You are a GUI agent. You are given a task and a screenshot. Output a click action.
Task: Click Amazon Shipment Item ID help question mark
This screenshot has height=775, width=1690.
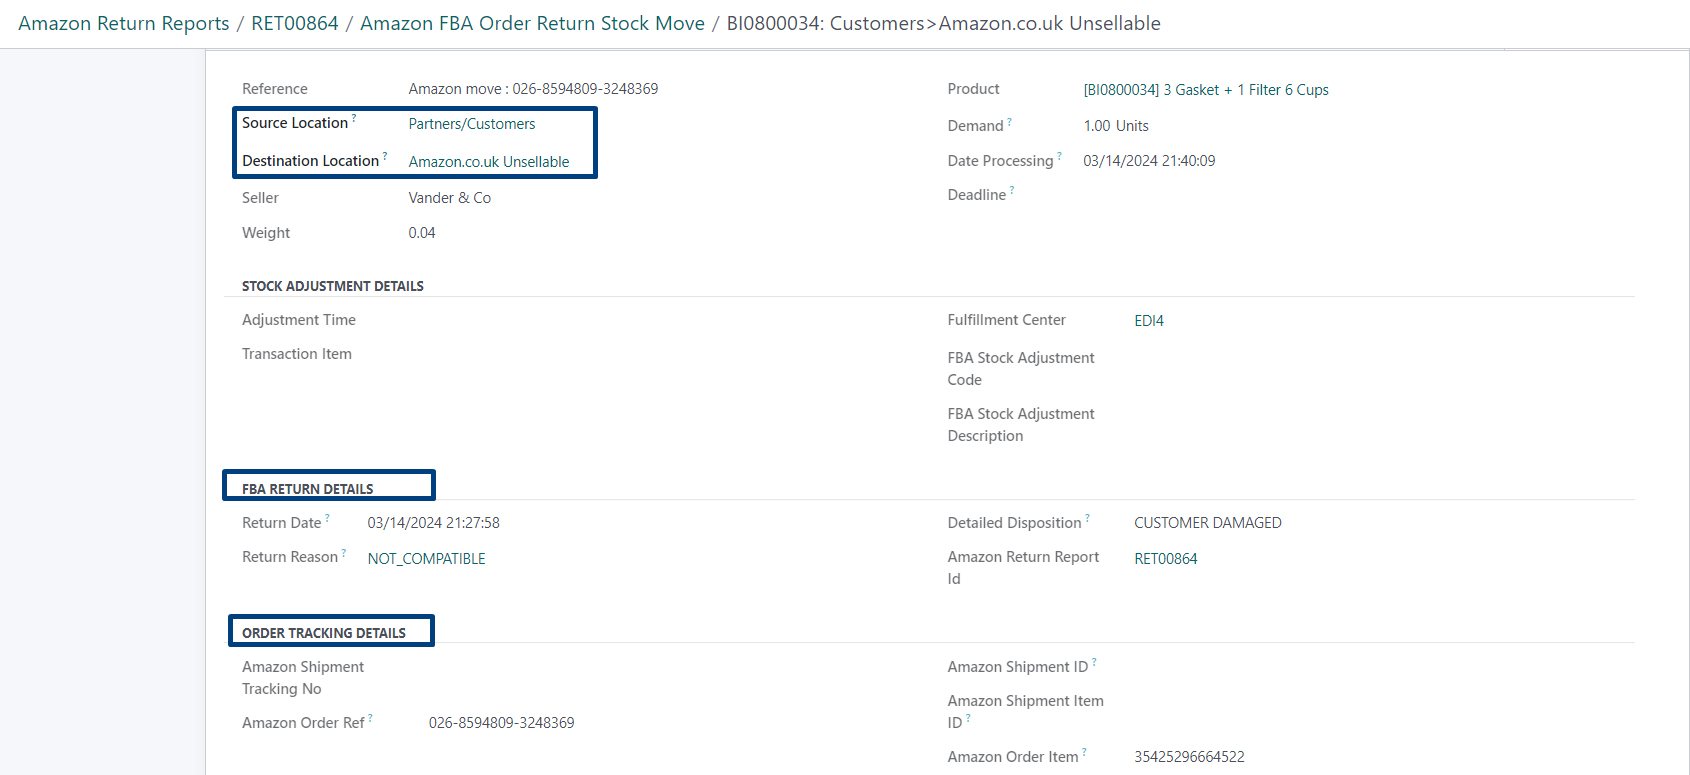tap(968, 718)
